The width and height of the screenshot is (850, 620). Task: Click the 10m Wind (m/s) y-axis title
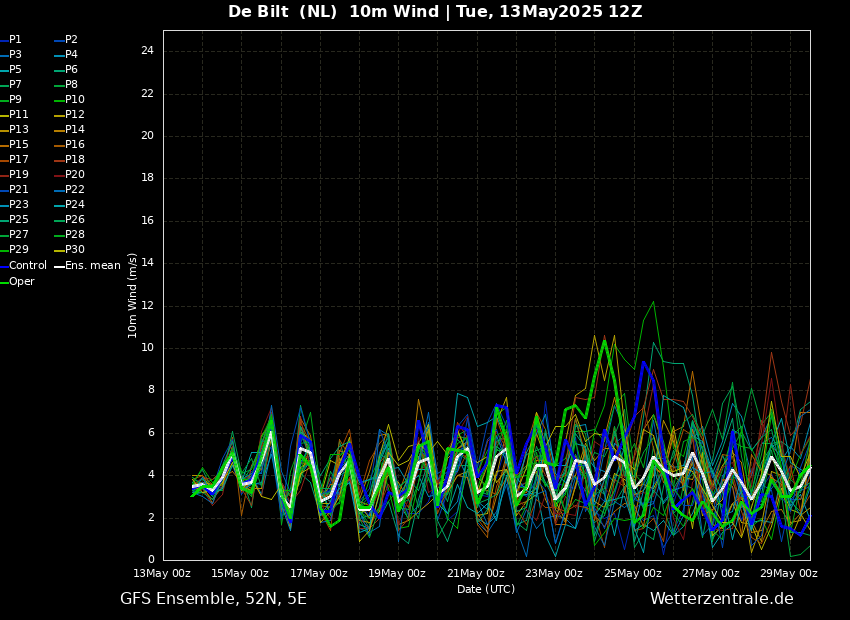click(x=133, y=295)
